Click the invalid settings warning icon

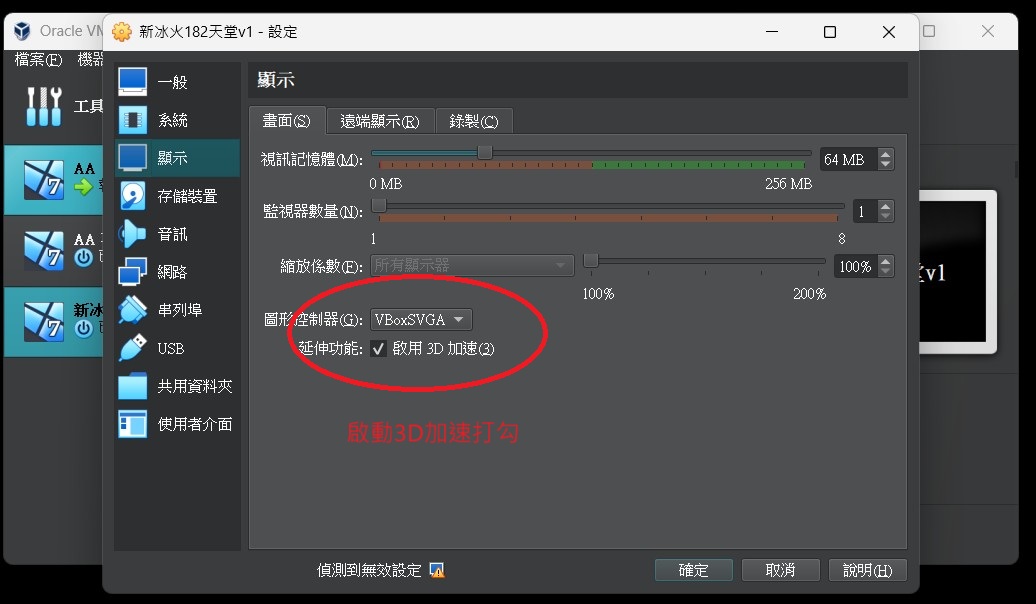point(436,570)
